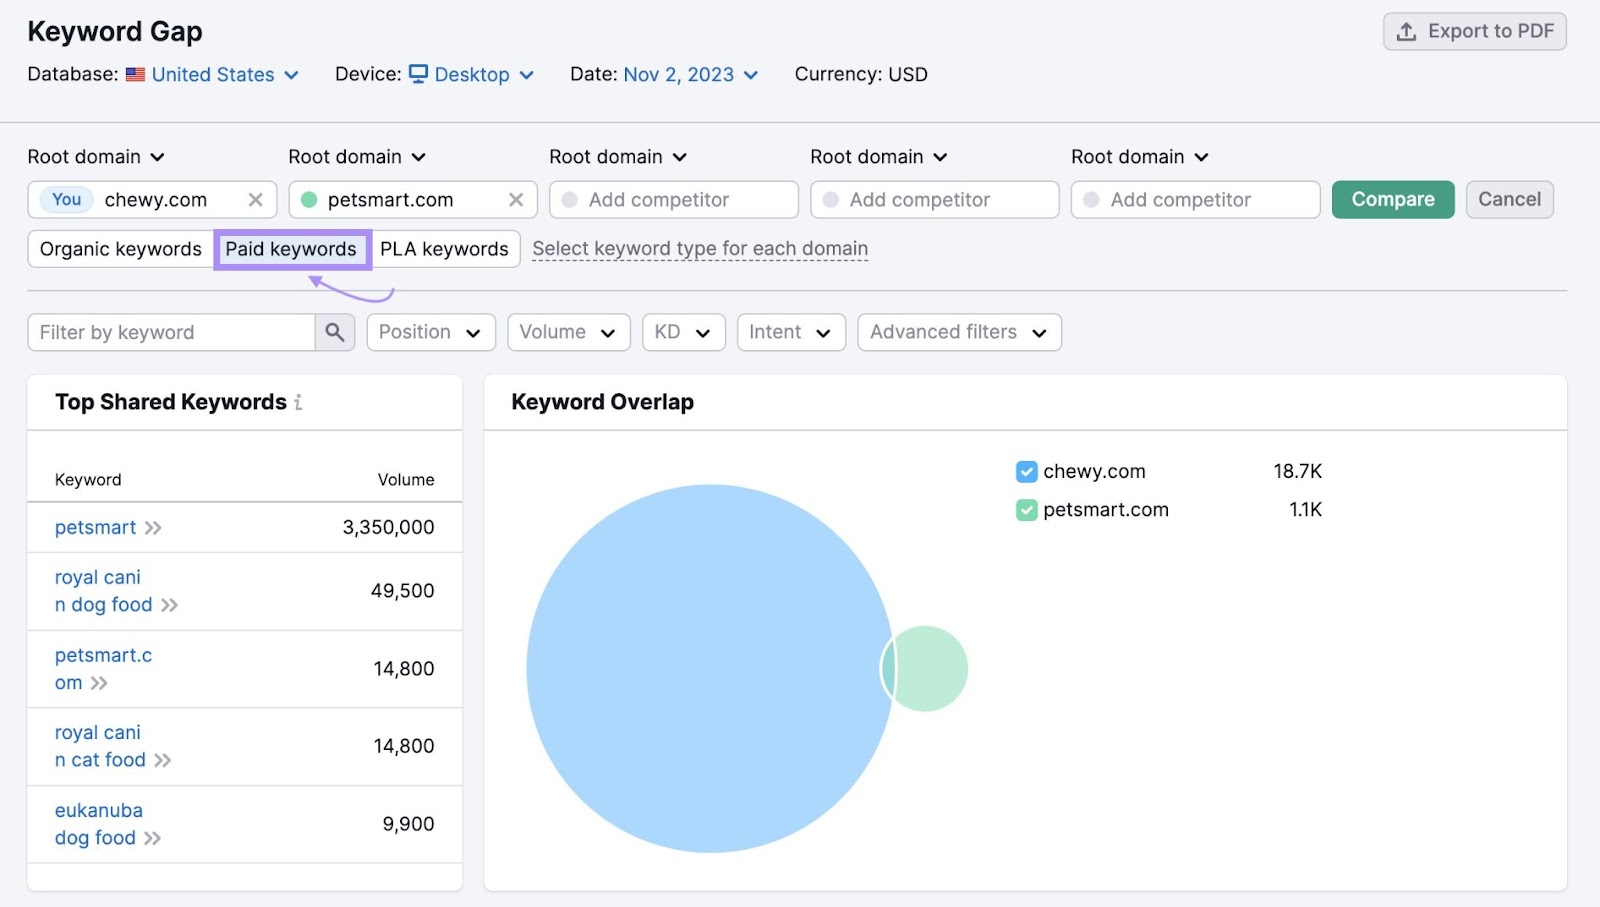Remove petsmart.com with its X icon
1600x907 pixels.
tap(516, 200)
